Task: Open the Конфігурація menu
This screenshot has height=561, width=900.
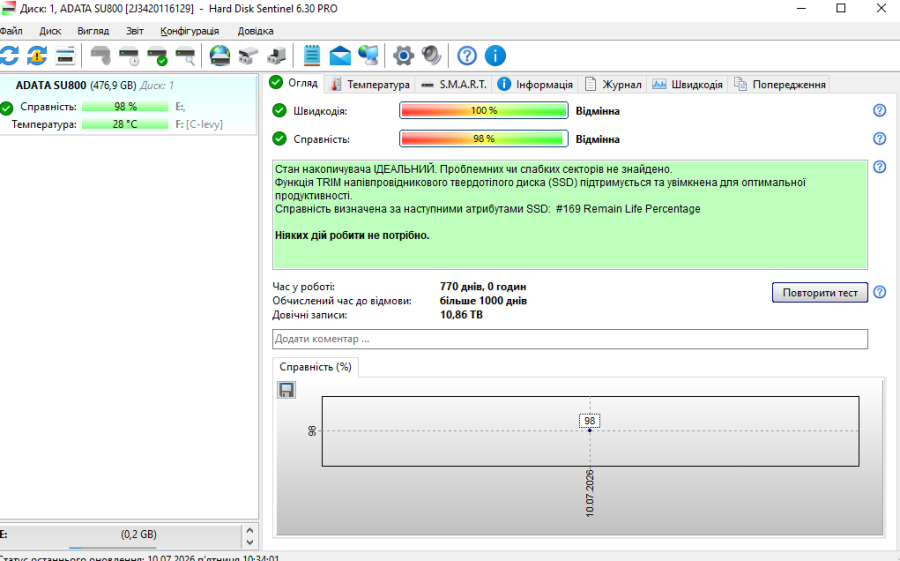Action: (189, 31)
